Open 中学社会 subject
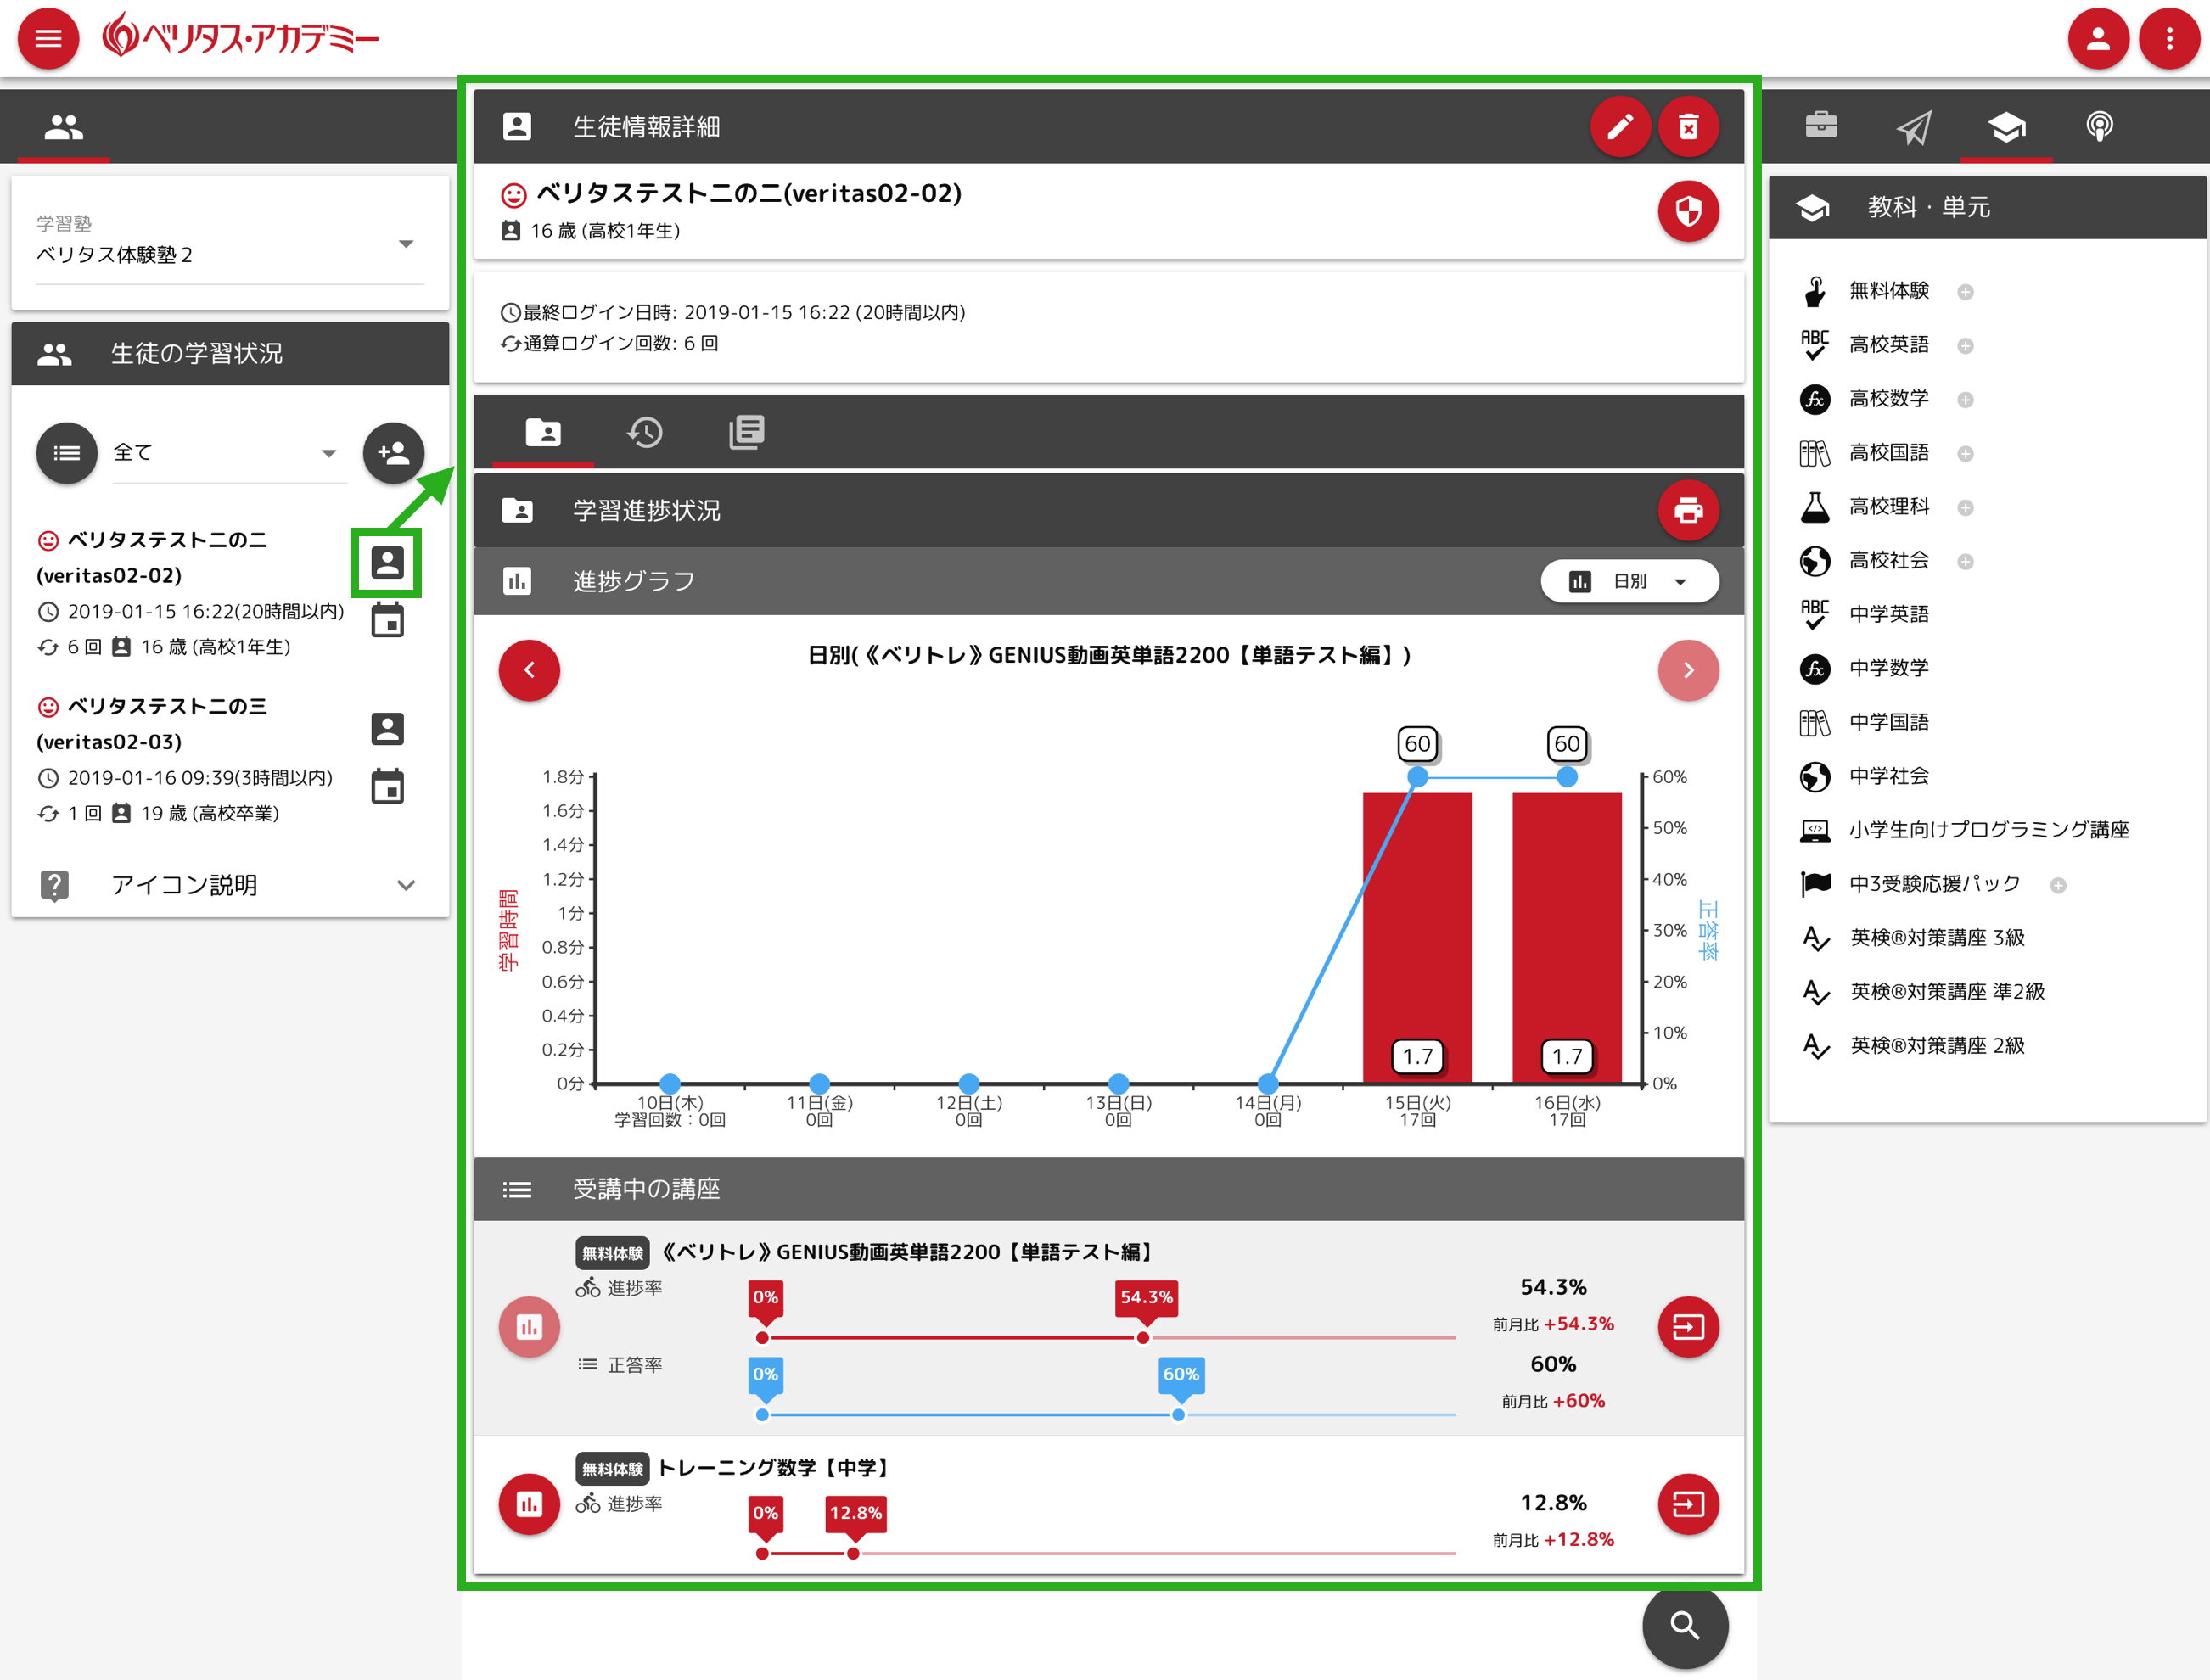 1888,776
